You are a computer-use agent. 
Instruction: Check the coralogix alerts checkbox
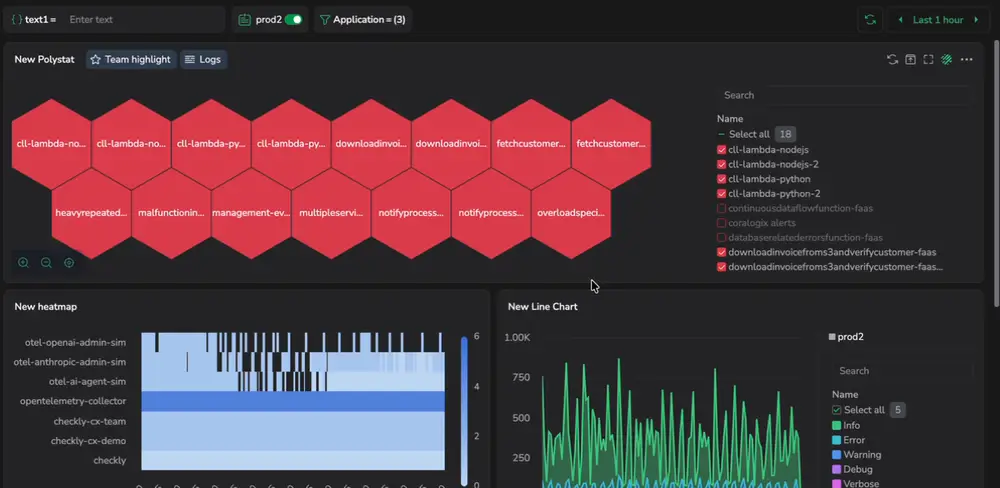click(721, 223)
